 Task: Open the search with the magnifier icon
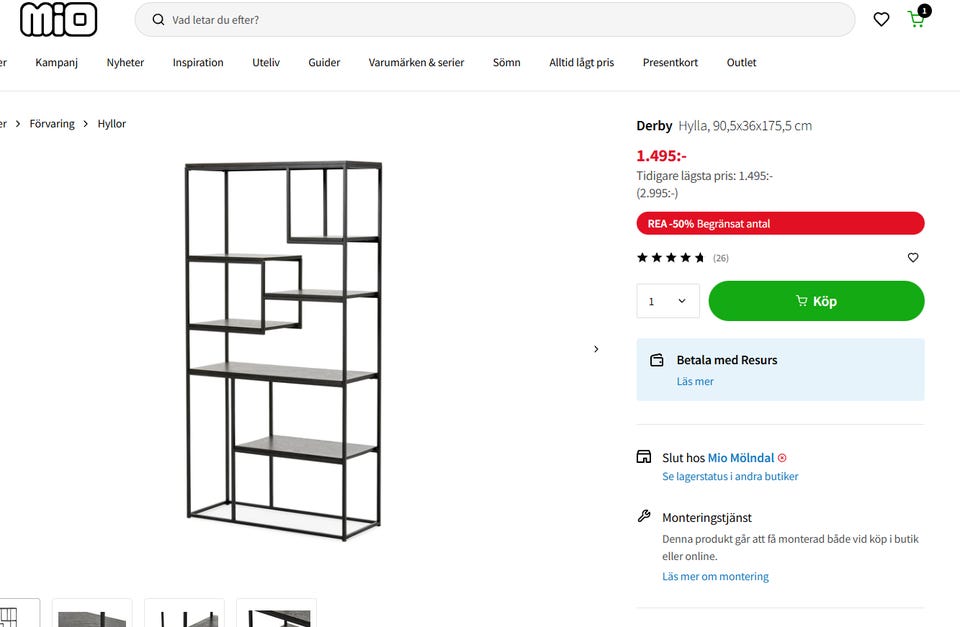[x=159, y=19]
